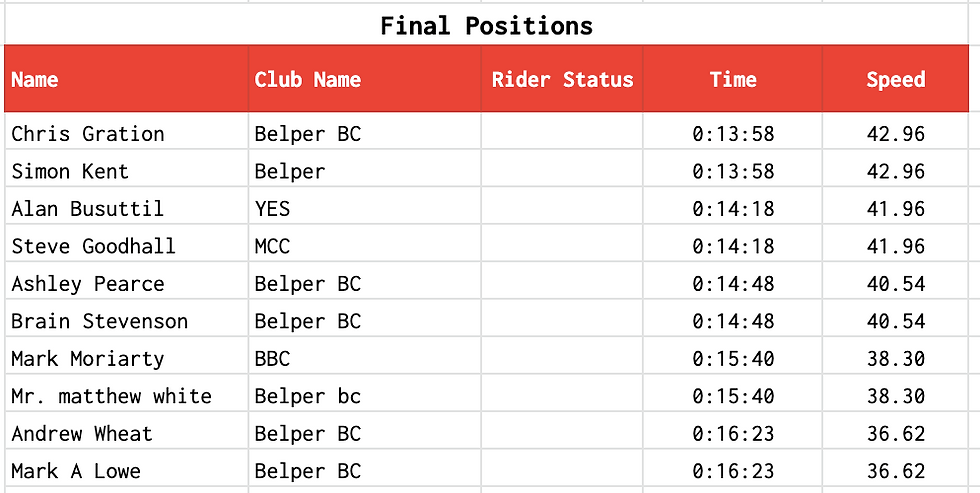Select the Alan Busuttil cell
The image size is (980, 493).
pos(88,209)
